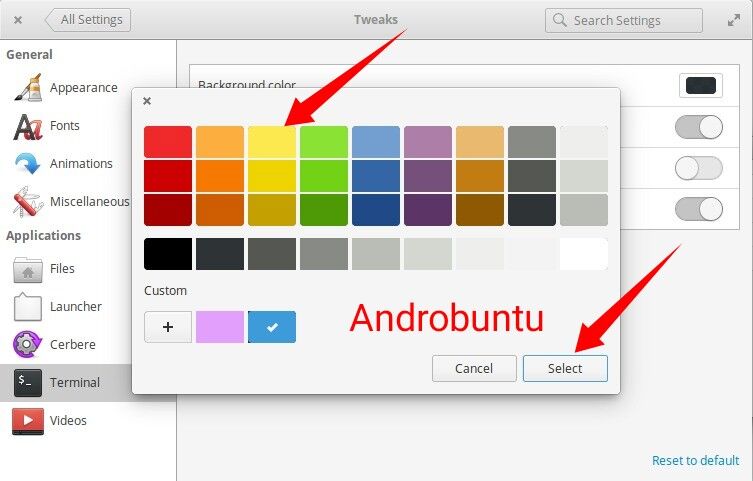Choose the dark red bottom-row swatch

click(x=168, y=210)
